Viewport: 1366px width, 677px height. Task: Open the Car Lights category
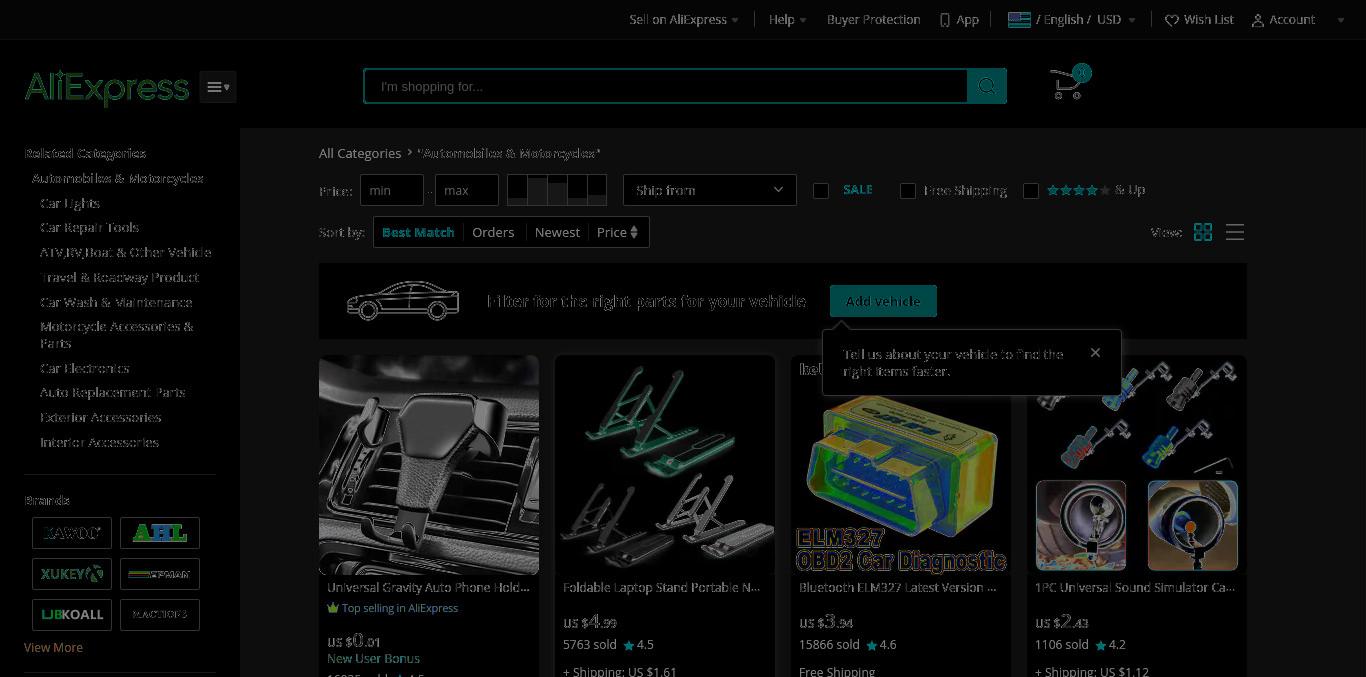point(70,203)
